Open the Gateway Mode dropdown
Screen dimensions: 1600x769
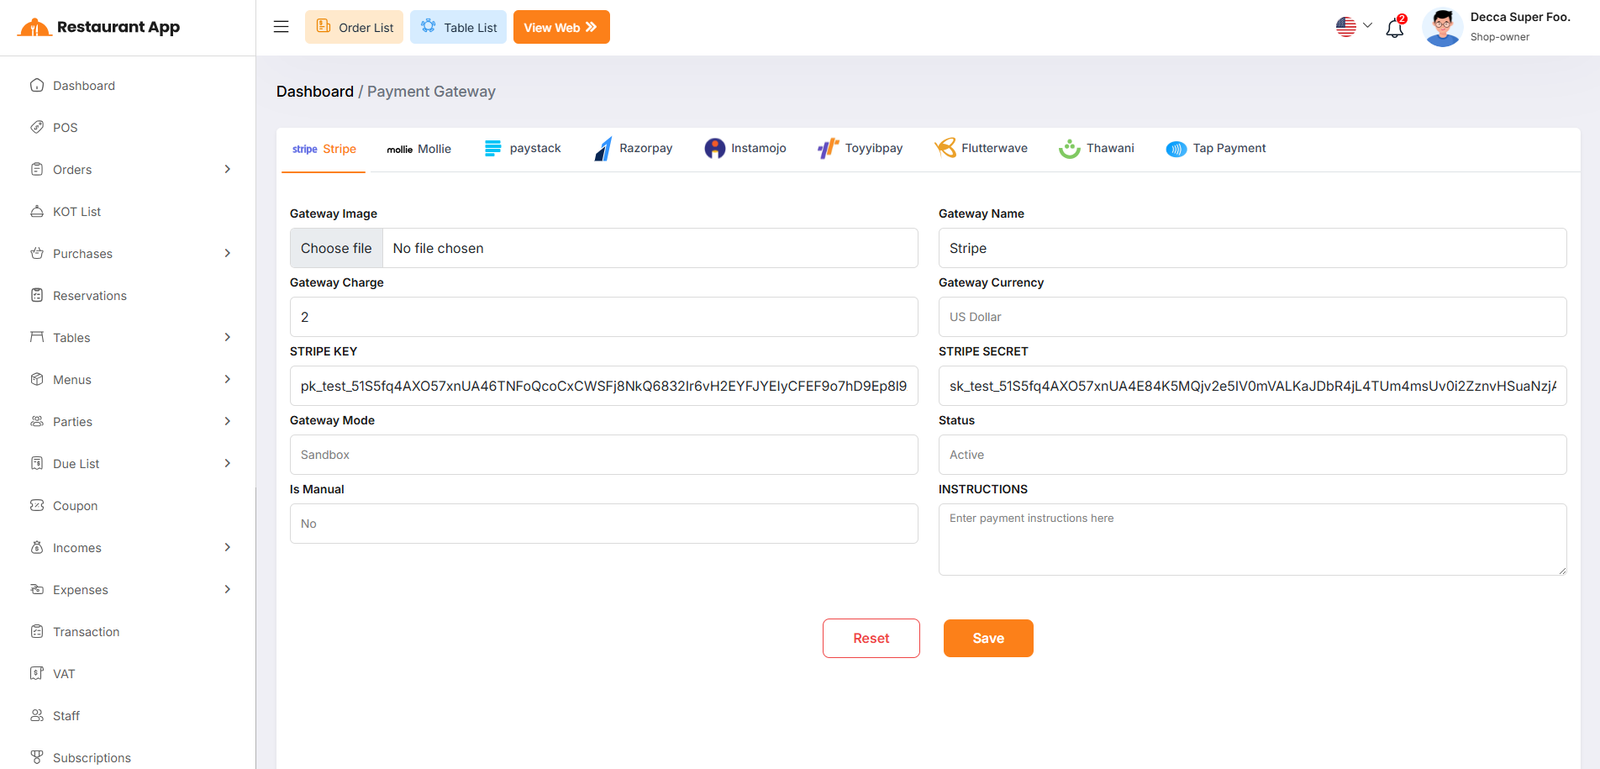pyautogui.click(x=603, y=455)
